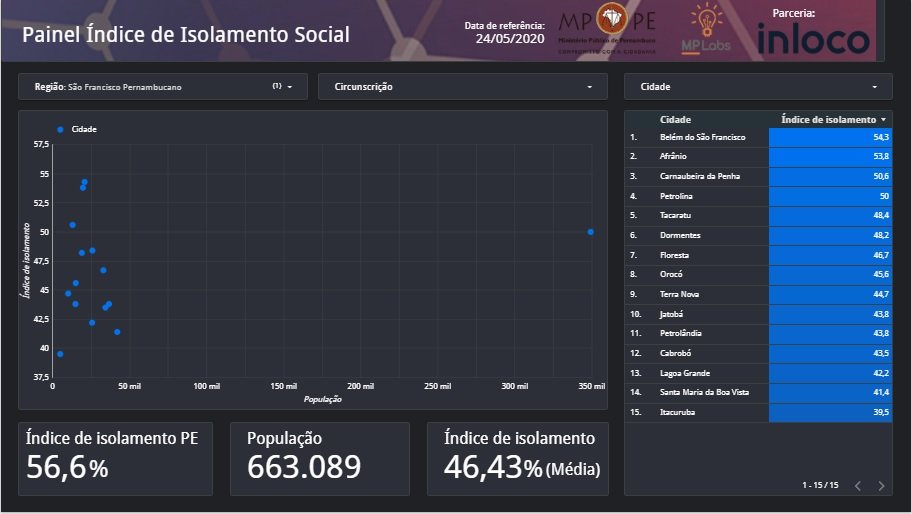The height and width of the screenshot is (514, 912).
Task: Click the inloco partner logo
Action: [813, 37]
